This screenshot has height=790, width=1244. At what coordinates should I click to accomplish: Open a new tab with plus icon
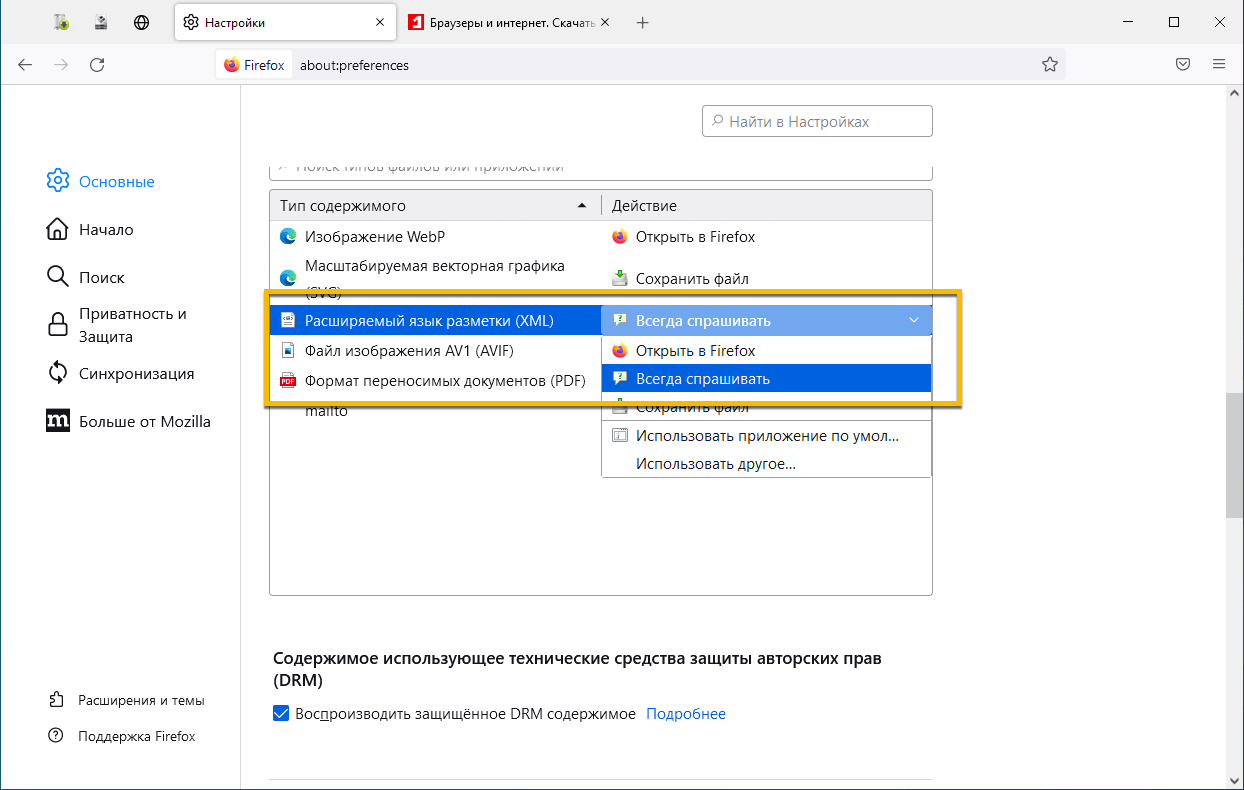[x=643, y=22]
